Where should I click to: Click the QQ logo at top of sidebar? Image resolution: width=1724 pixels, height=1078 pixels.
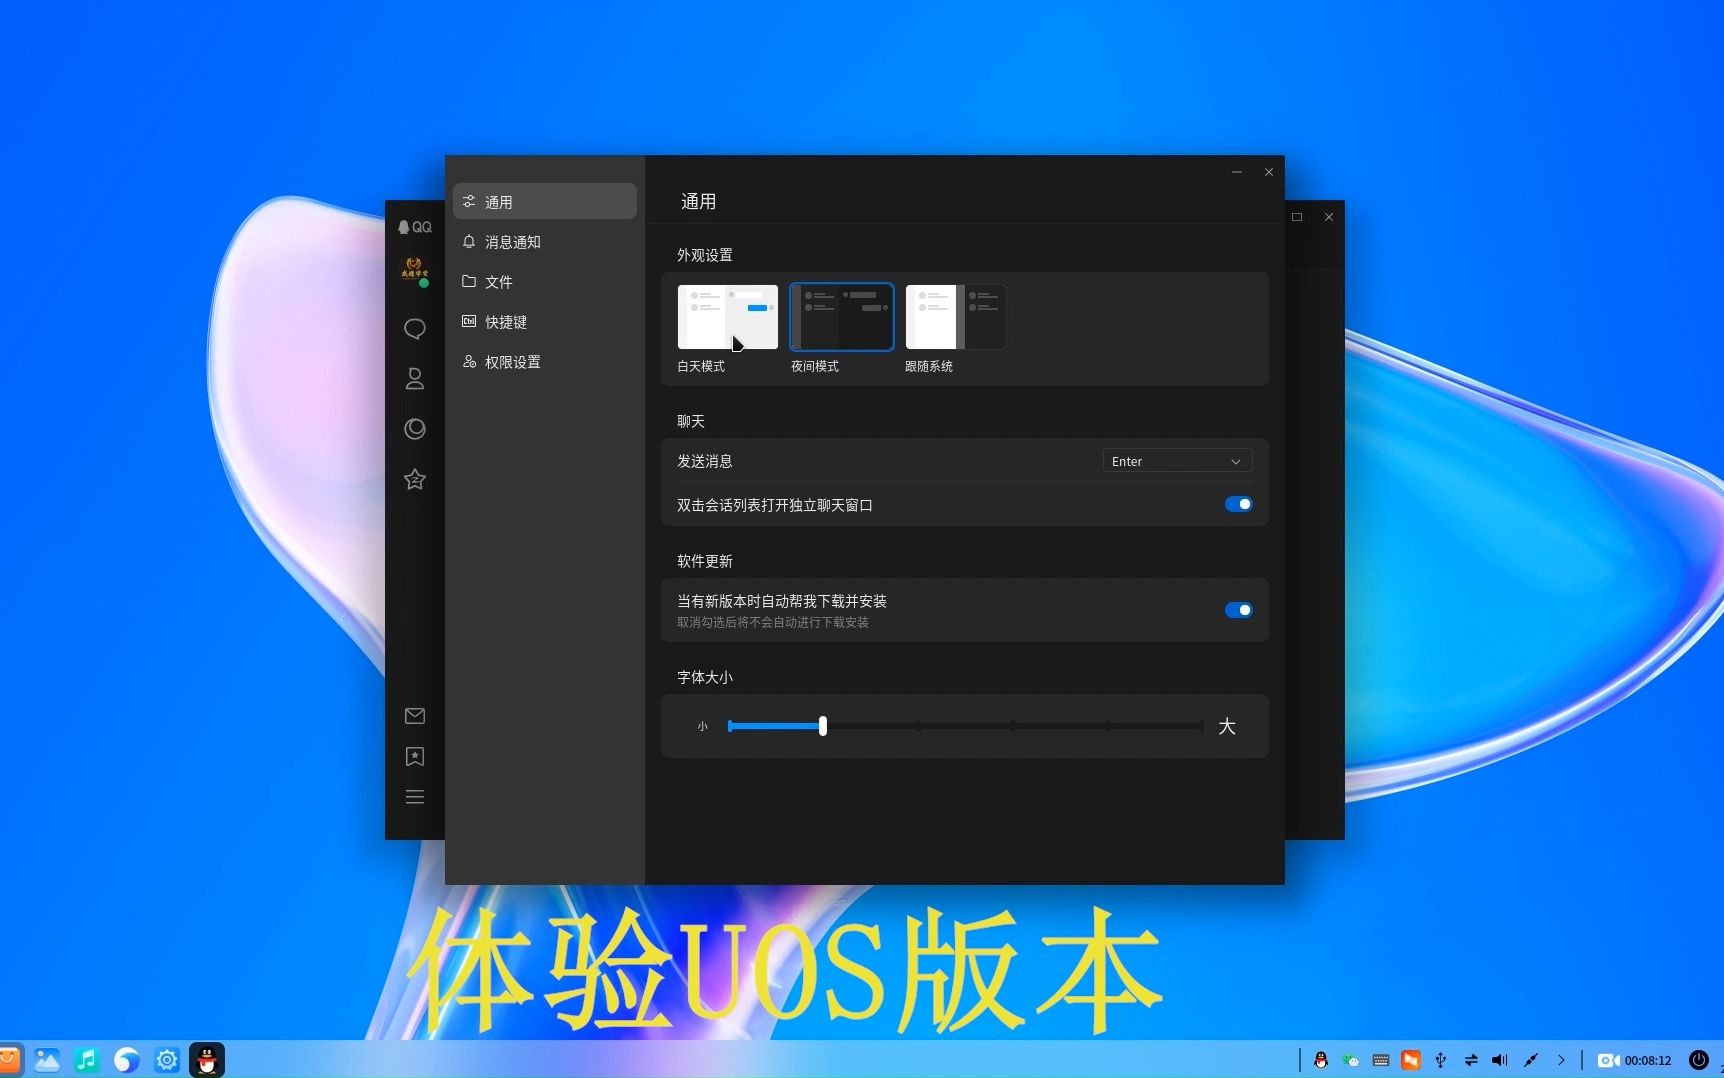[415, 227]
